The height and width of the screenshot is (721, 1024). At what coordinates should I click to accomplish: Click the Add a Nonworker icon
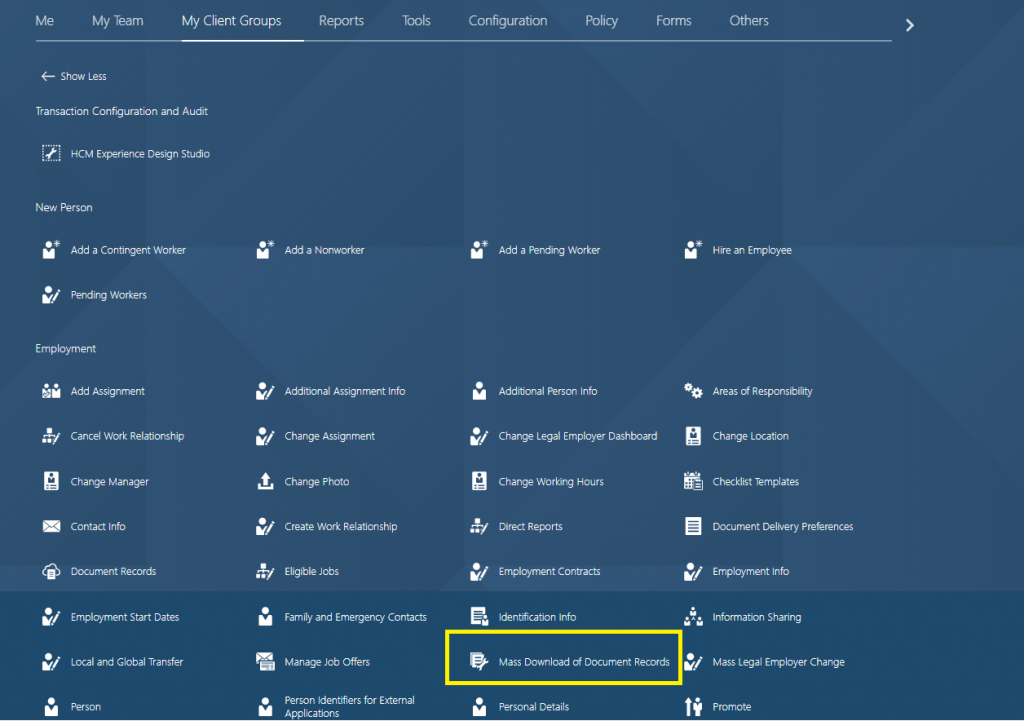pos(265,249)
